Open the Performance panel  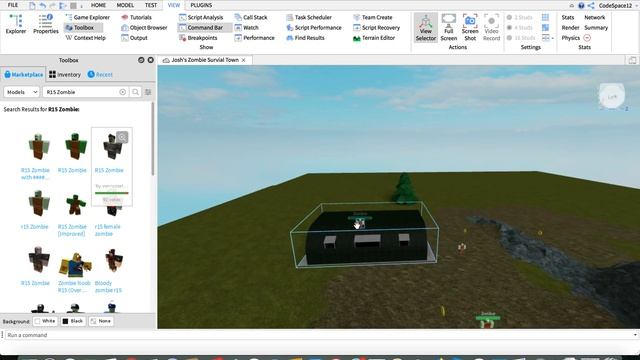255,38
